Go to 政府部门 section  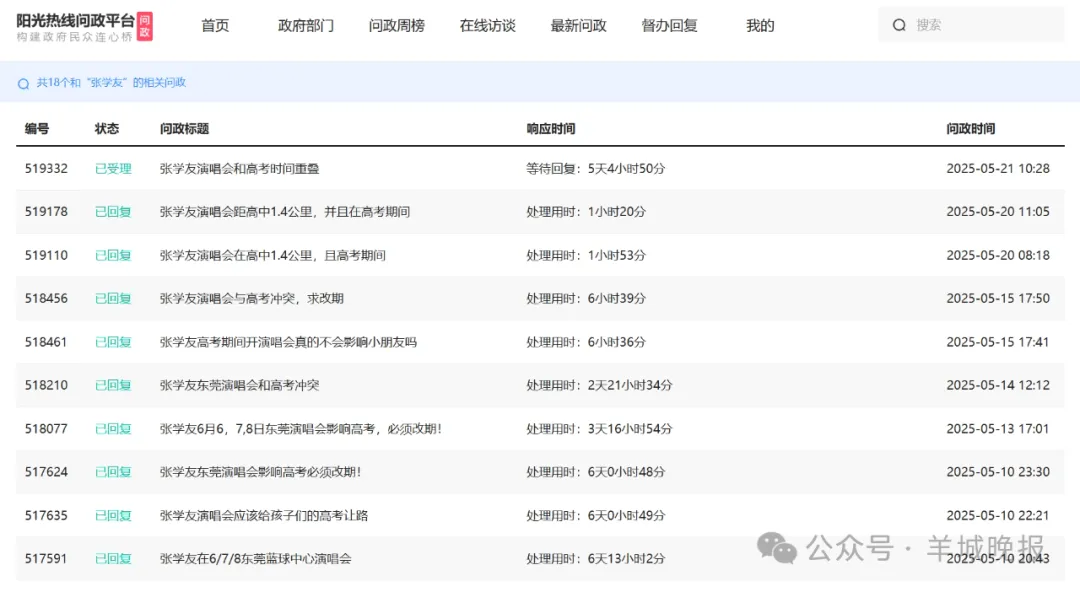point(306,26)
